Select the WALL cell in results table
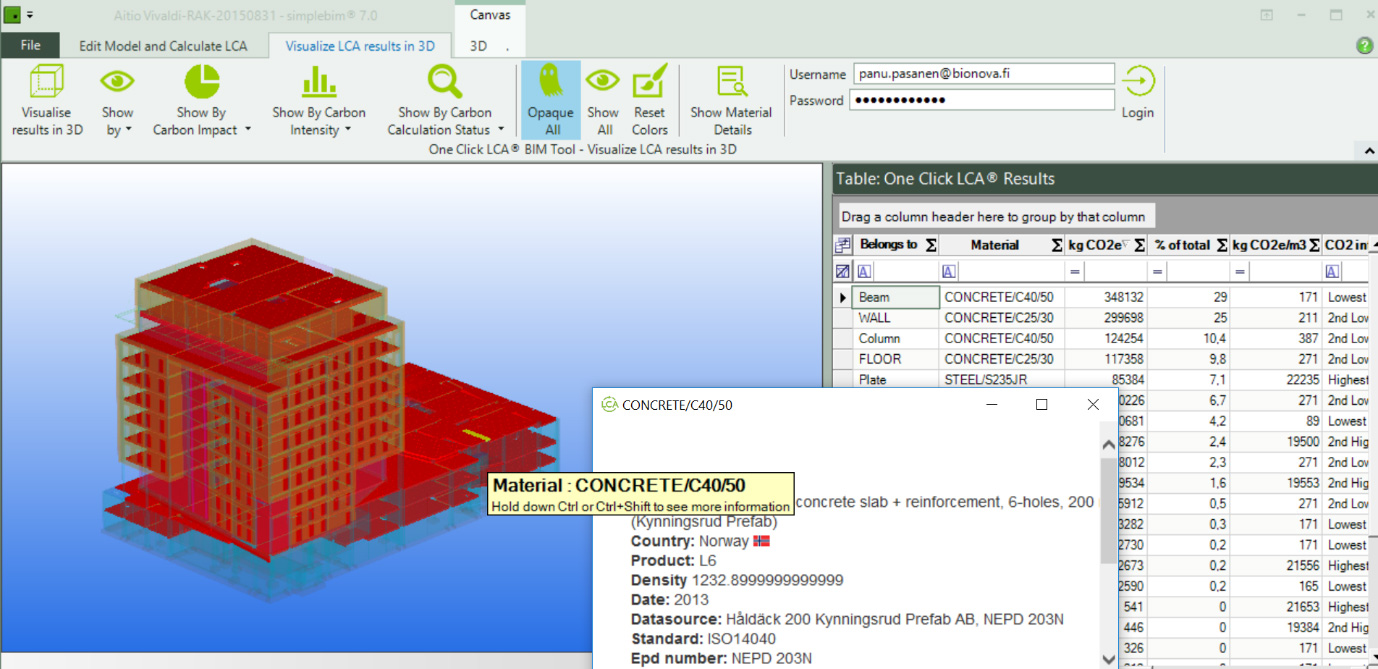1378x669 pixels. point(896,318)
